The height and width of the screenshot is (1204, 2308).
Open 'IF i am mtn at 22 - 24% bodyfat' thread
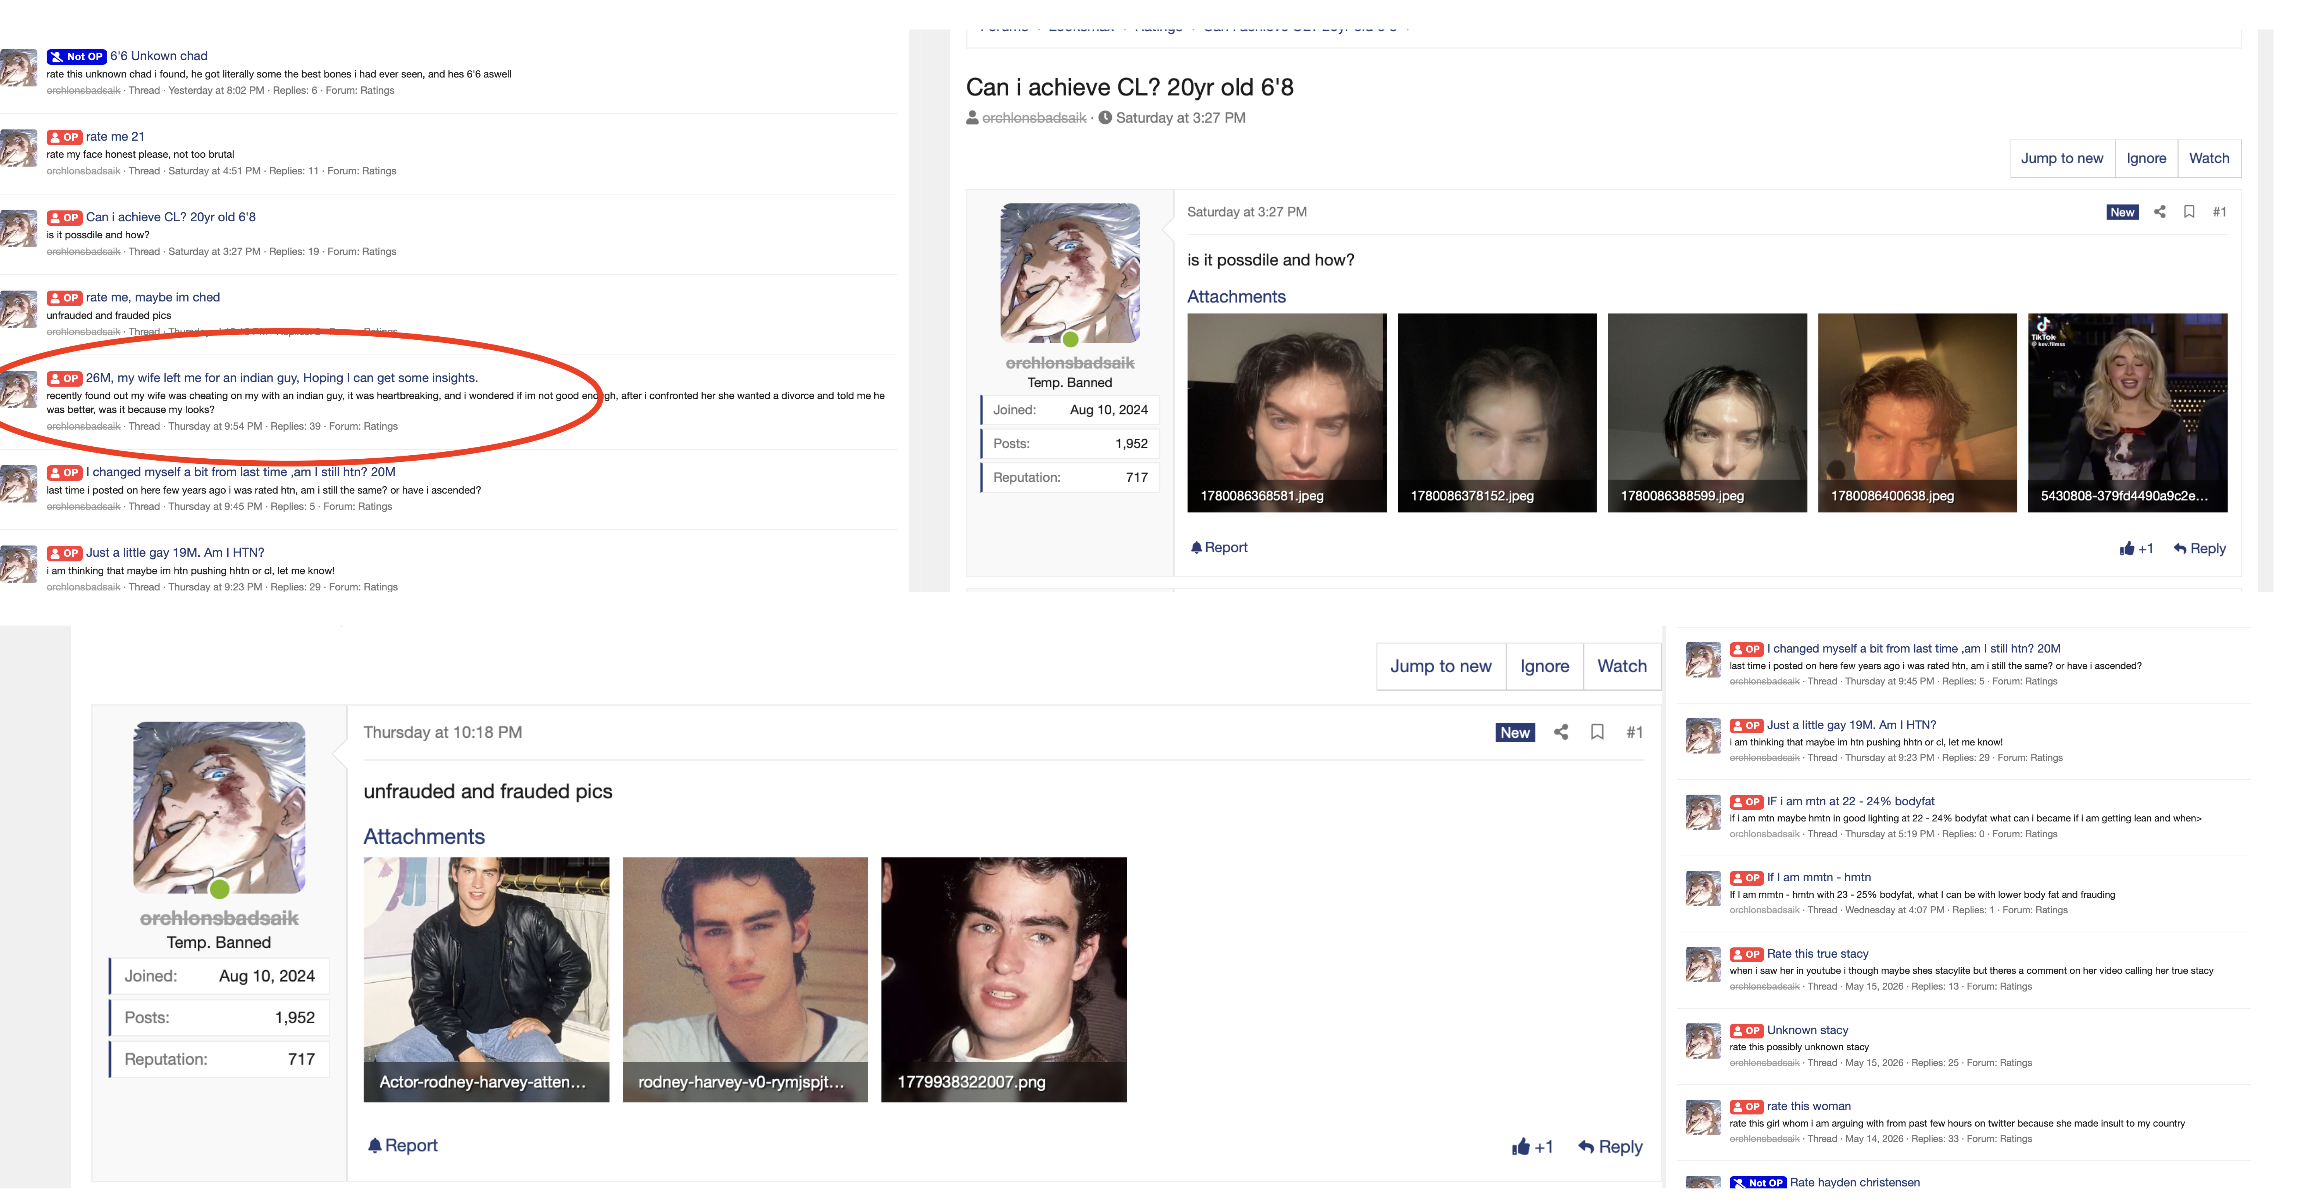pyautogui.click(x=1851, y=801)
